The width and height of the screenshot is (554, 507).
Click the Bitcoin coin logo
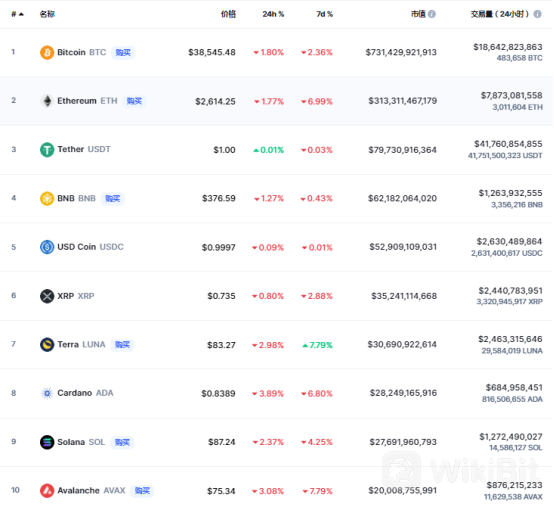(47, 52)
